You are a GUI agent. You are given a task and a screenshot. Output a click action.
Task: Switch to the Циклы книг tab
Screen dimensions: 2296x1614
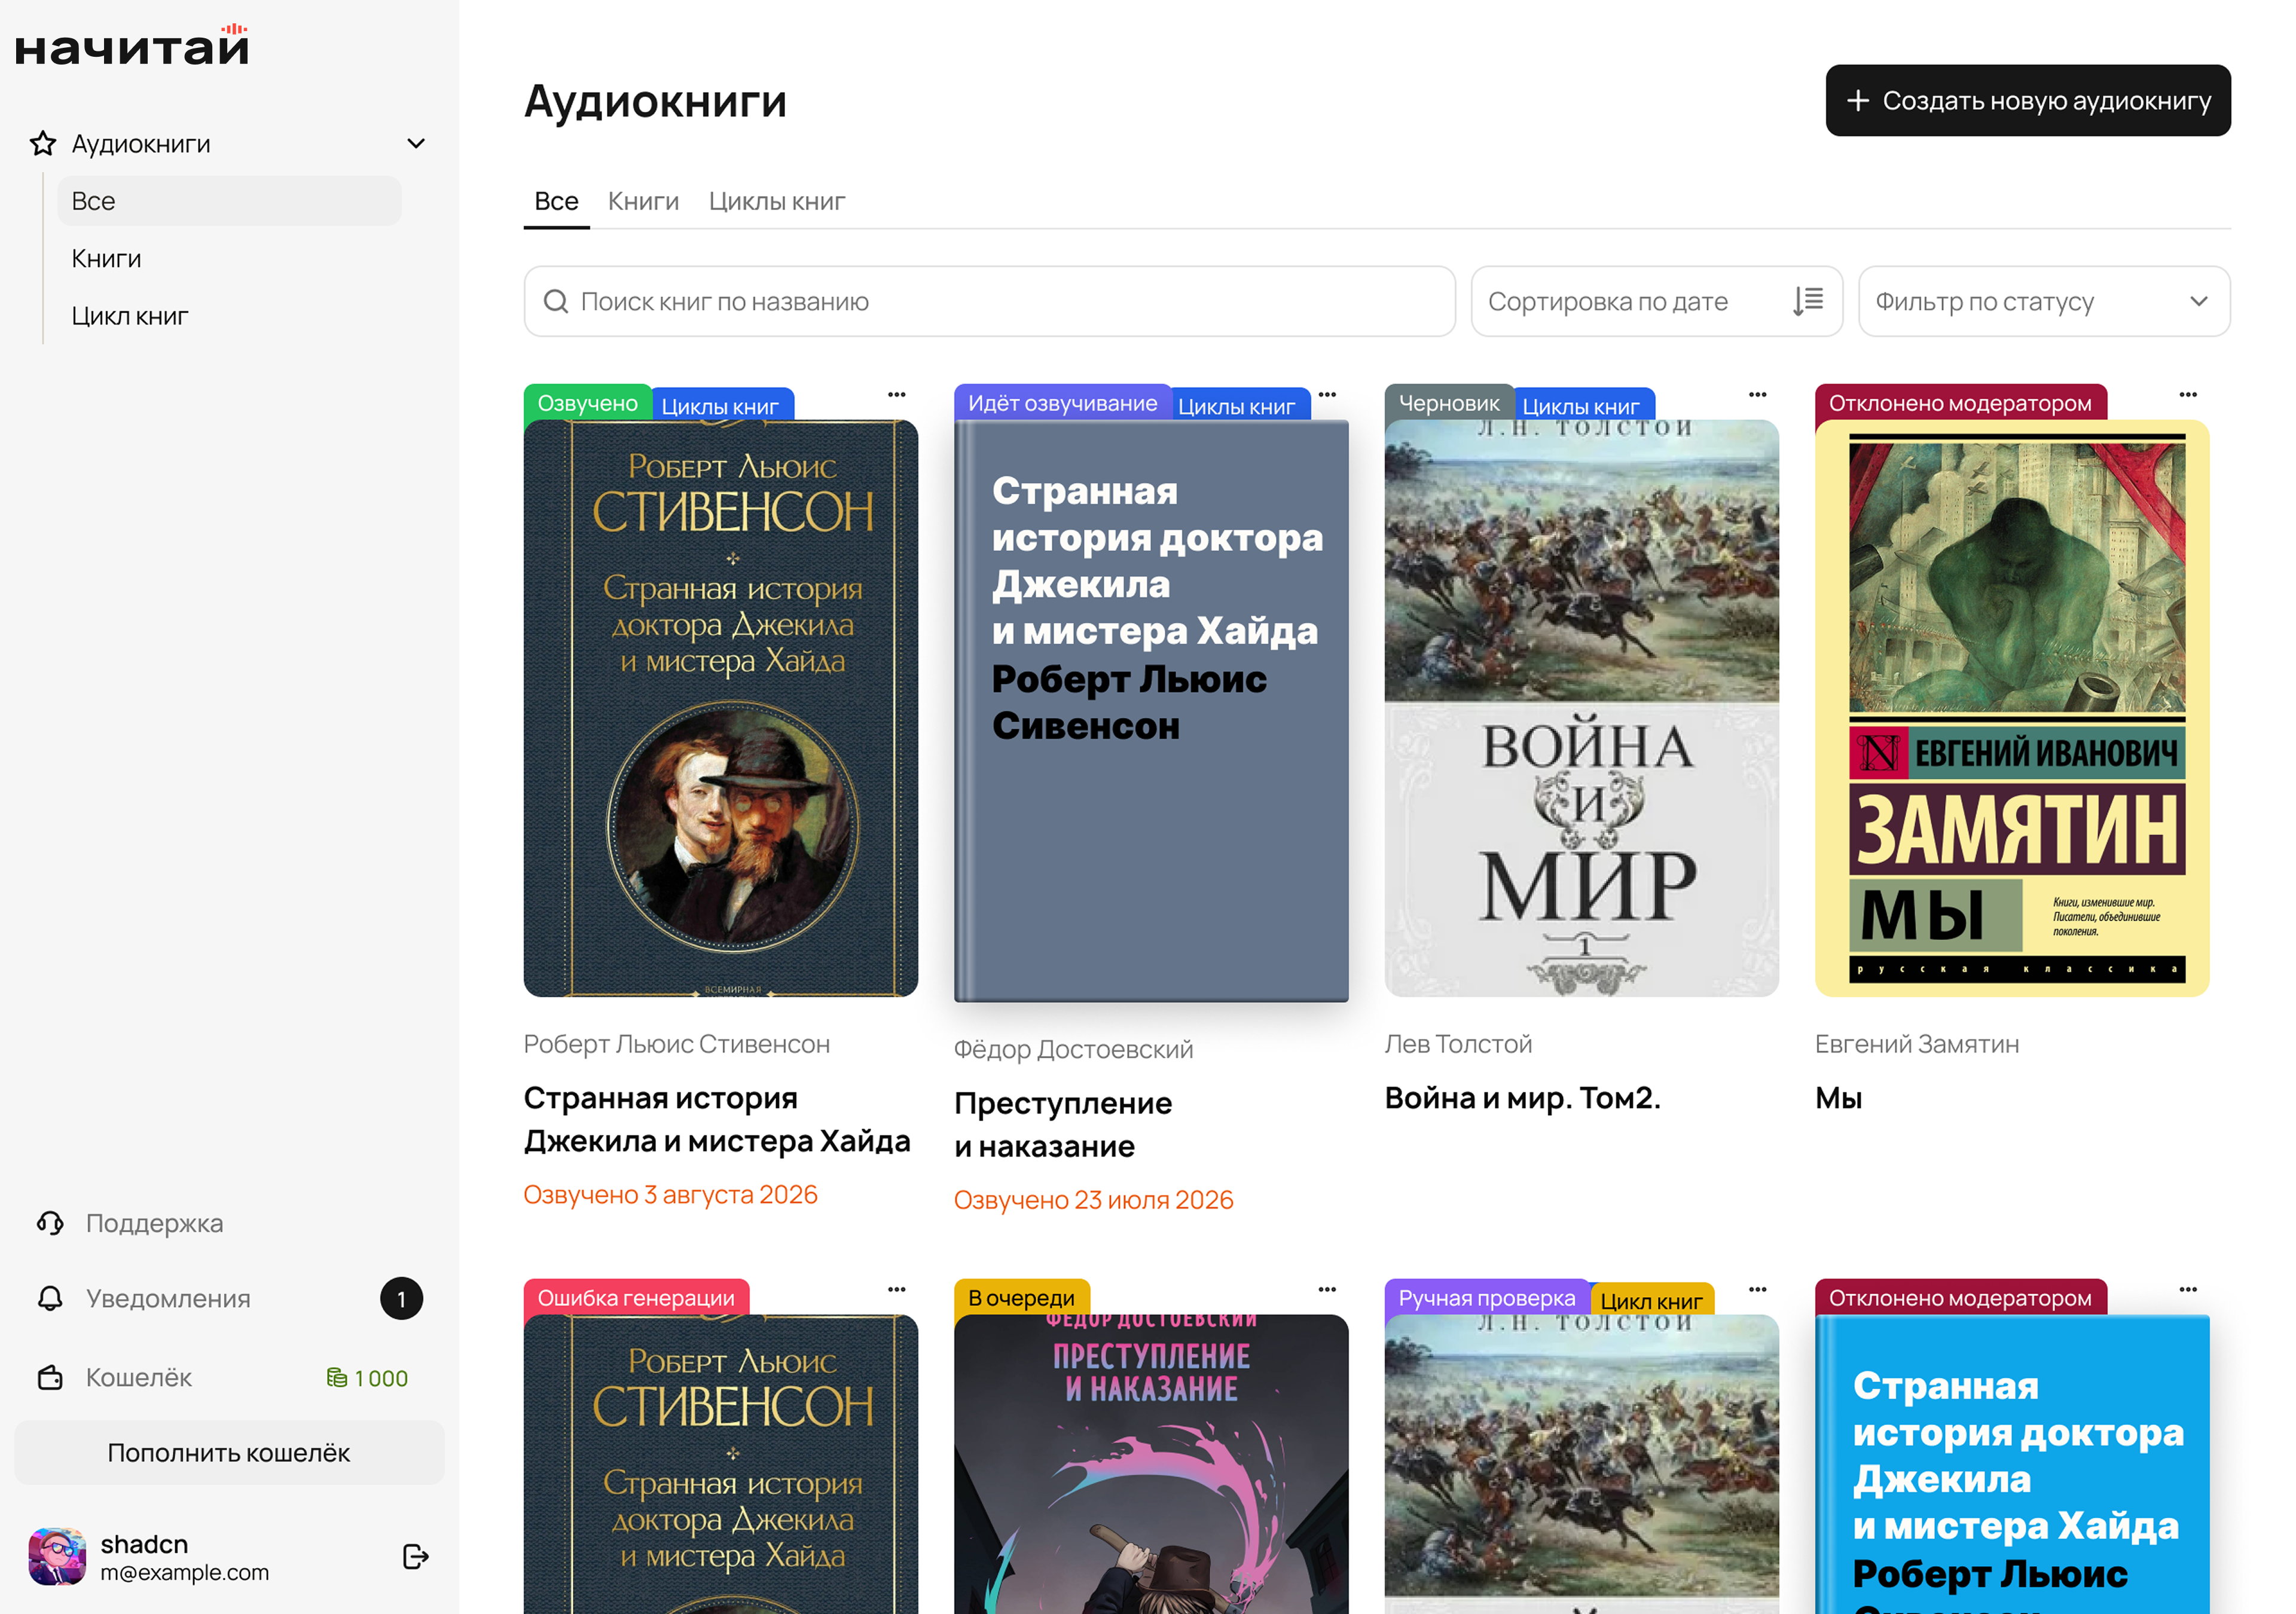tap(777, 201)
